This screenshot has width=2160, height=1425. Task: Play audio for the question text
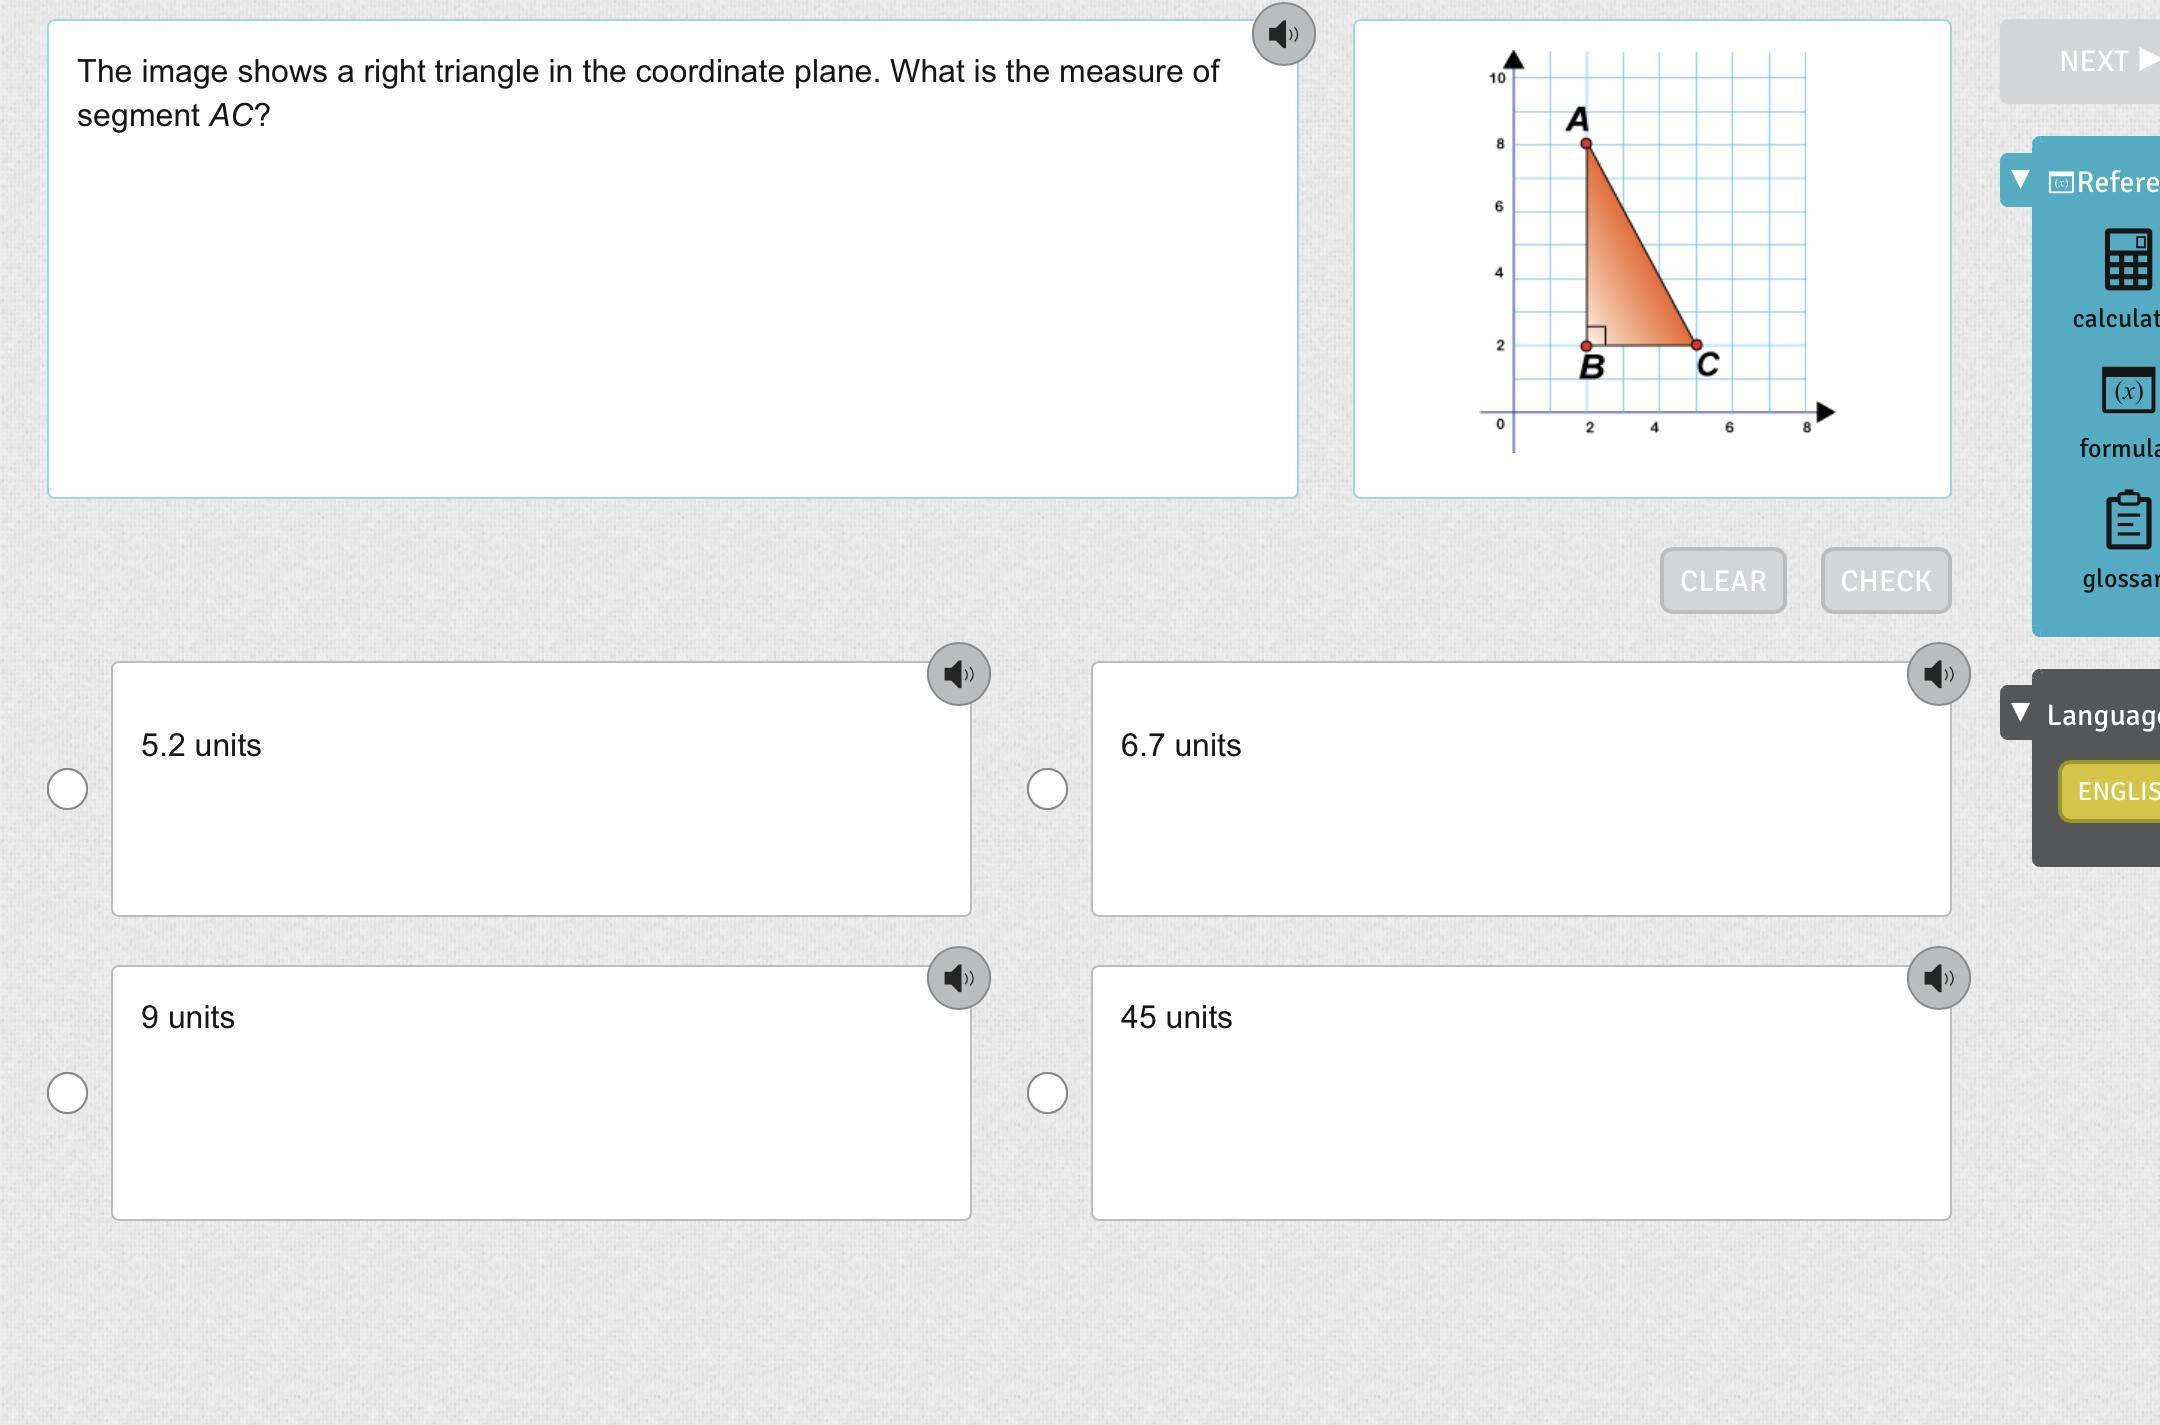(1283, 35)
